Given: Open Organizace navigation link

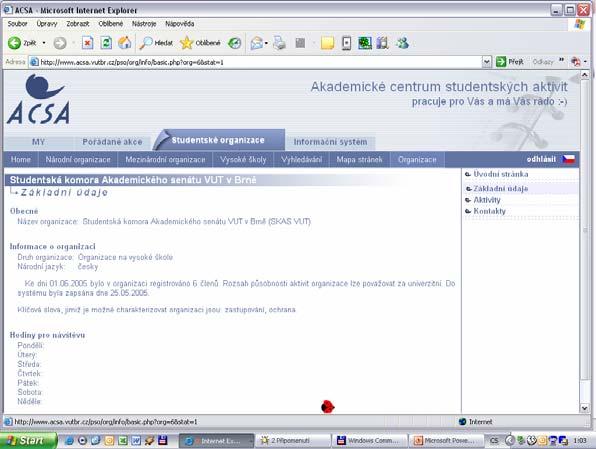Looking at the screenshot, I should point(417,159).
